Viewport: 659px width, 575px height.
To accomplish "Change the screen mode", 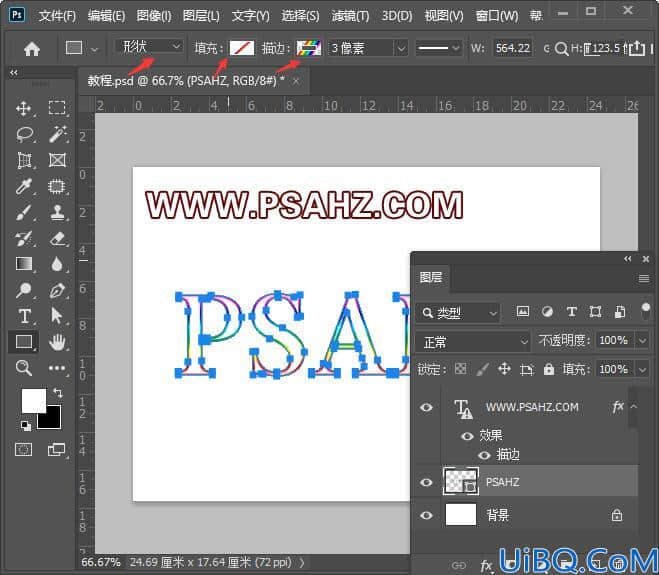I will tap(56, 449).
